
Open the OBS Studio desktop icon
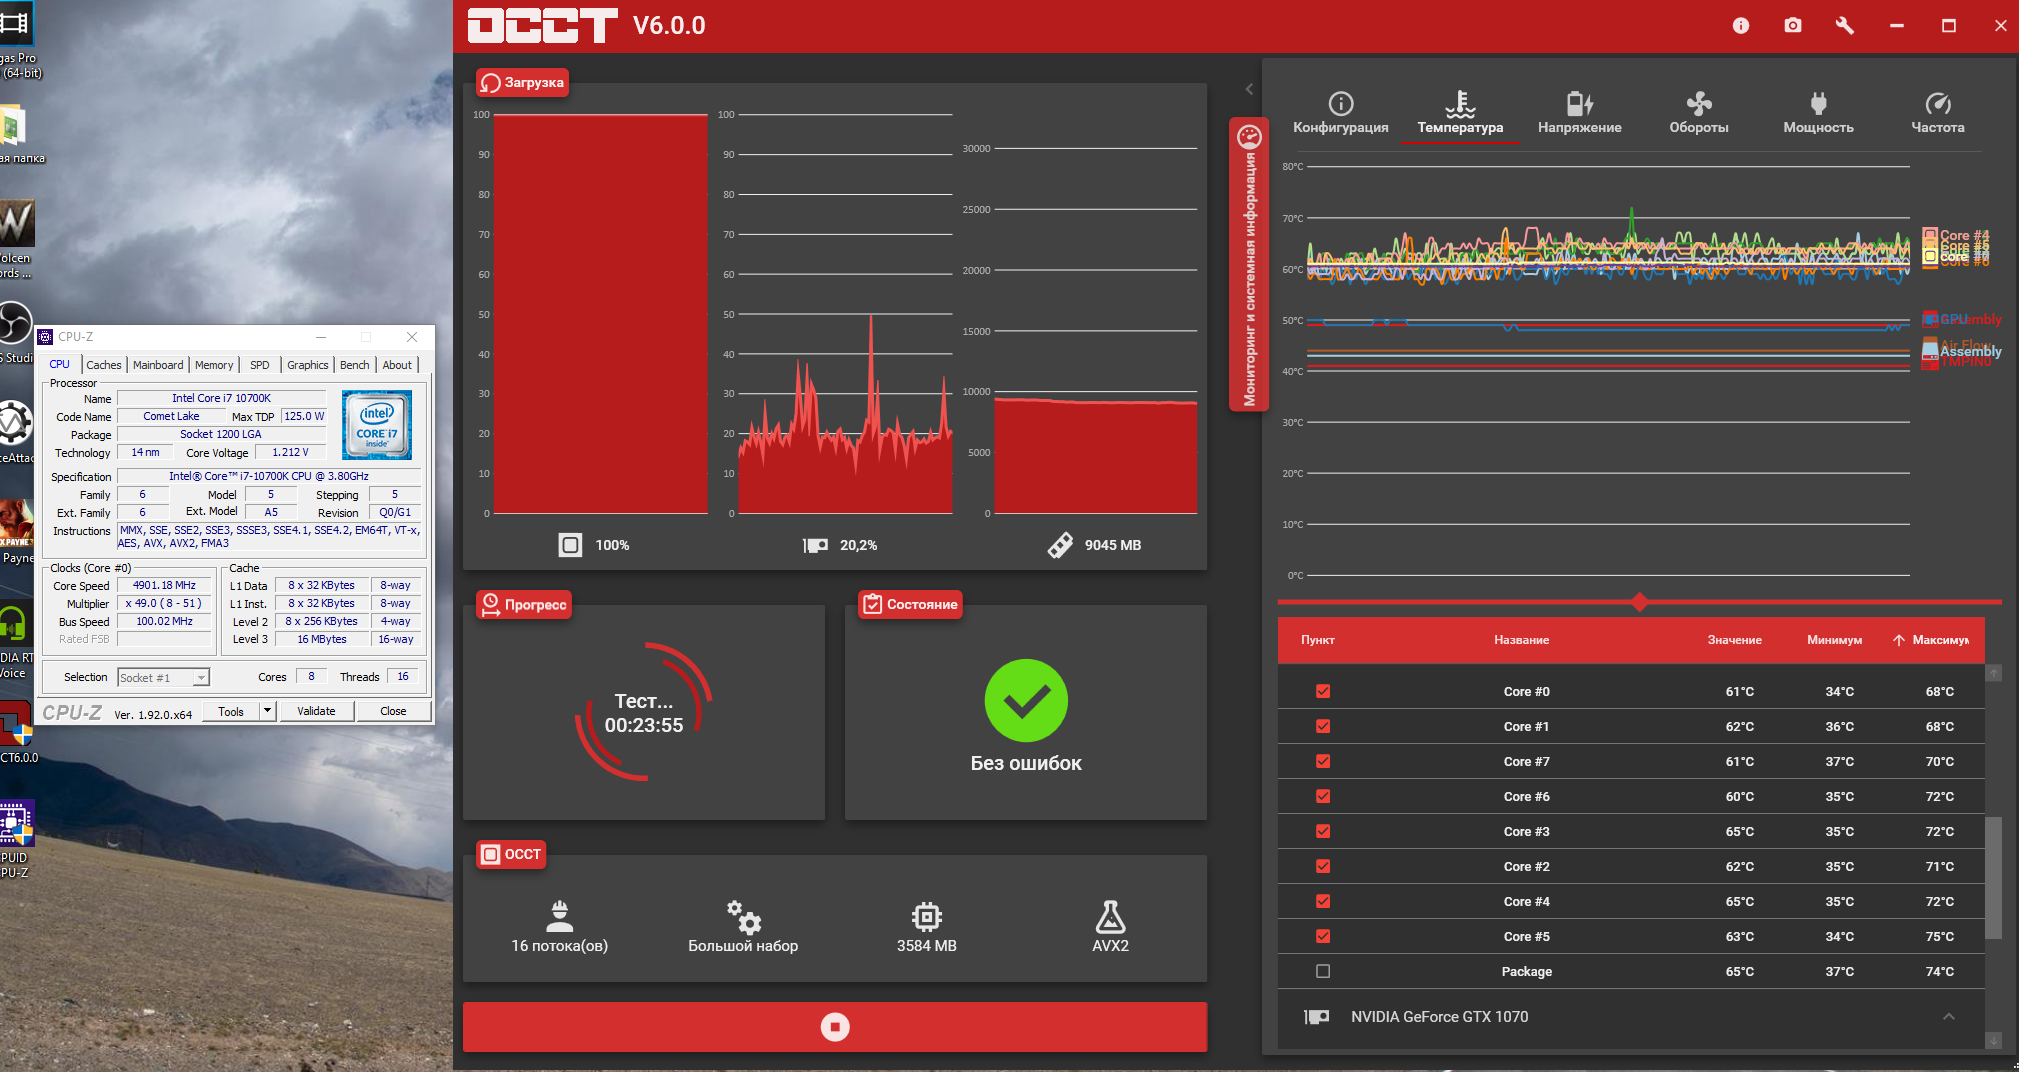(15, 325)
